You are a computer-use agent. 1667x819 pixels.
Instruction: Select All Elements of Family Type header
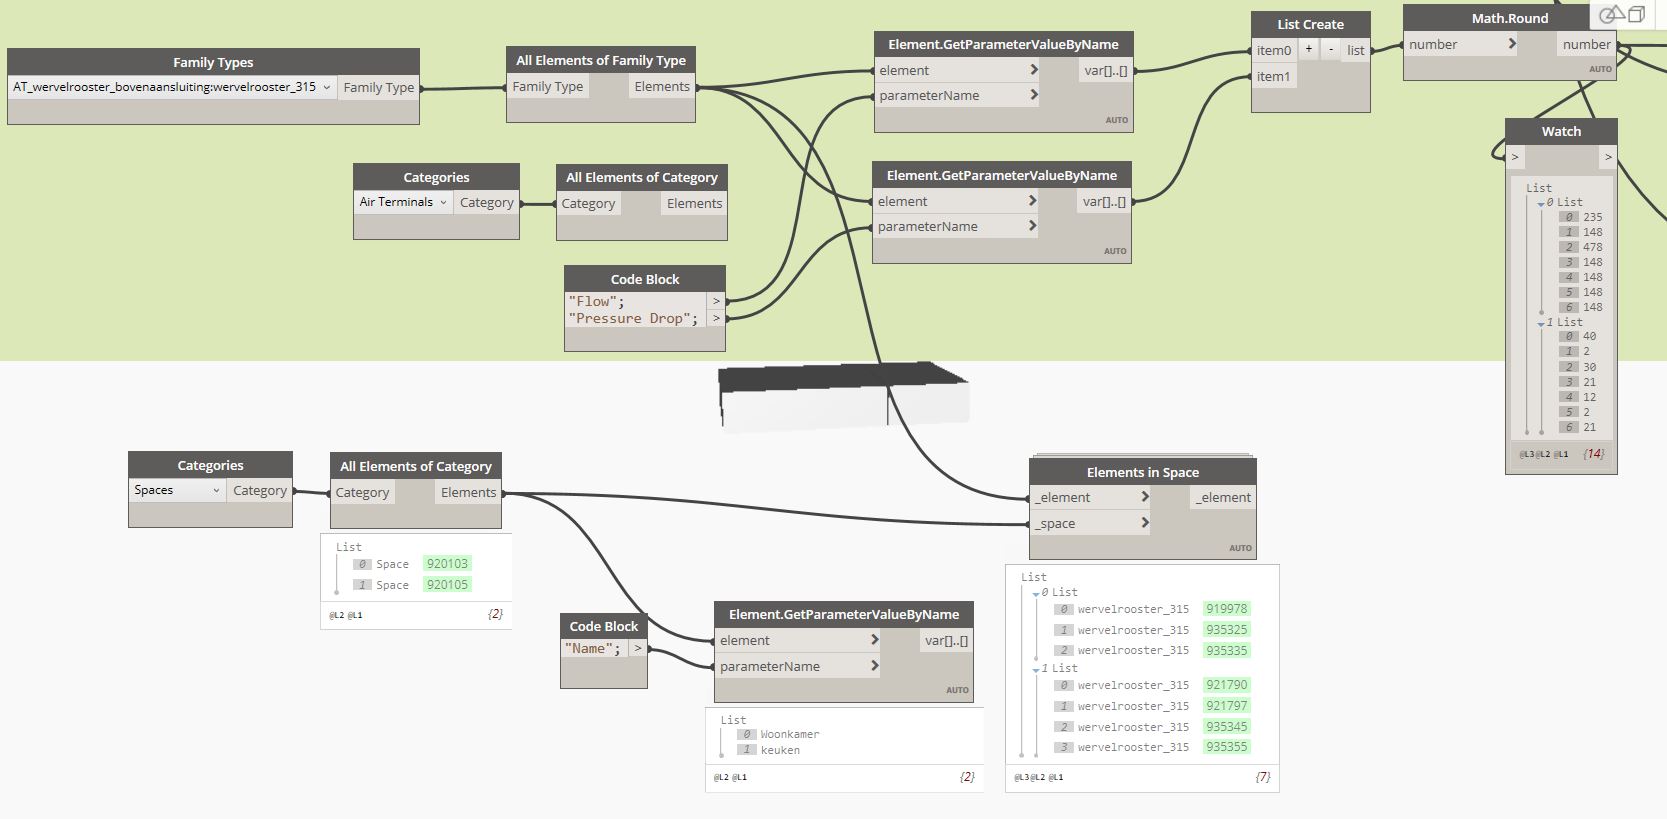[x=601, y=60]
